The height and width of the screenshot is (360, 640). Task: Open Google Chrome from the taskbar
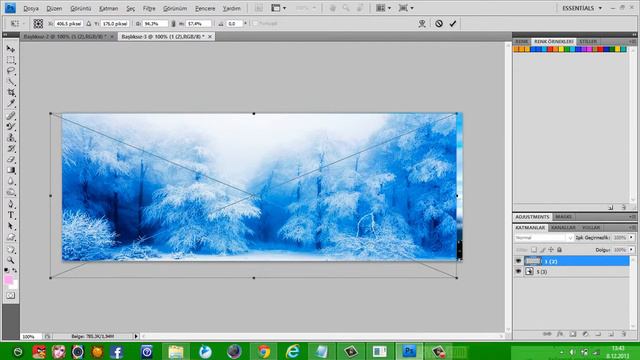tap(264, 351)
